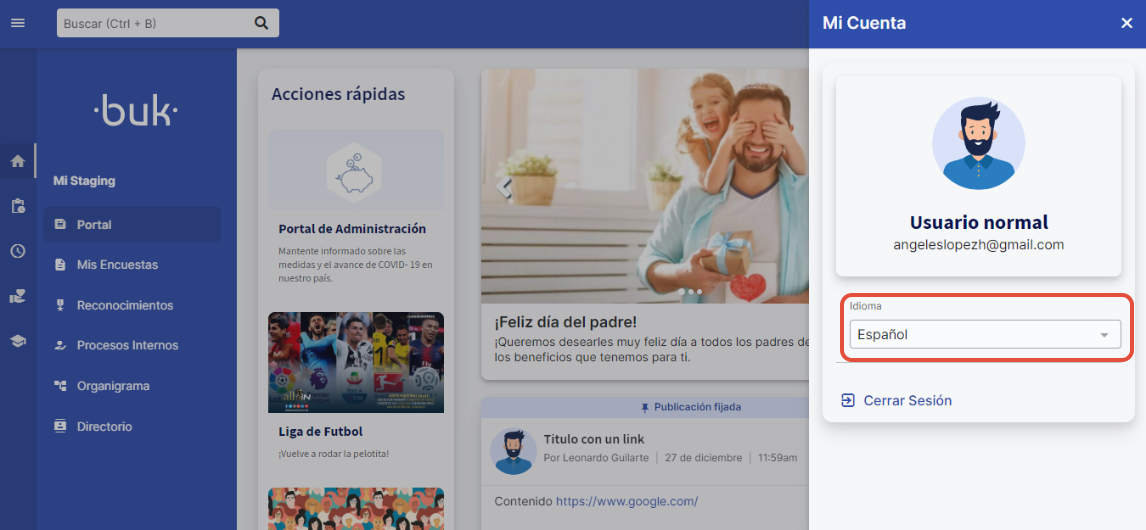Click the magnifying glass search icon
Screen dimensions: 1146x530
coord(261,23)
